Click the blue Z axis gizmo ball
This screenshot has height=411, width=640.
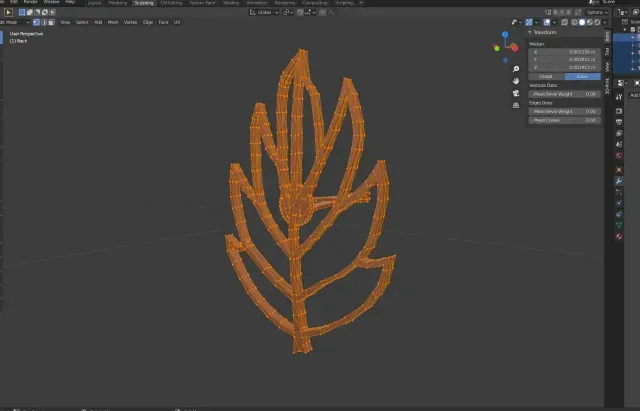[505, 35]
